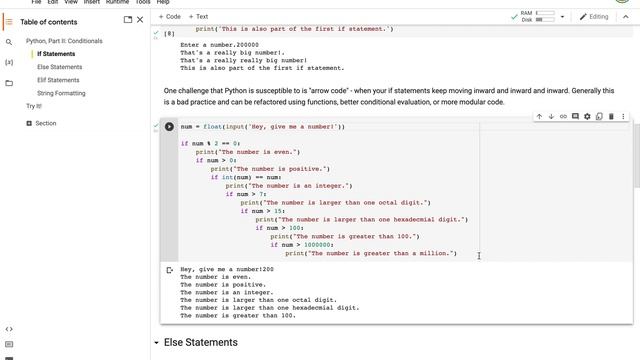
Task: Add a comment to the cell
Action: tap(575, 116)
